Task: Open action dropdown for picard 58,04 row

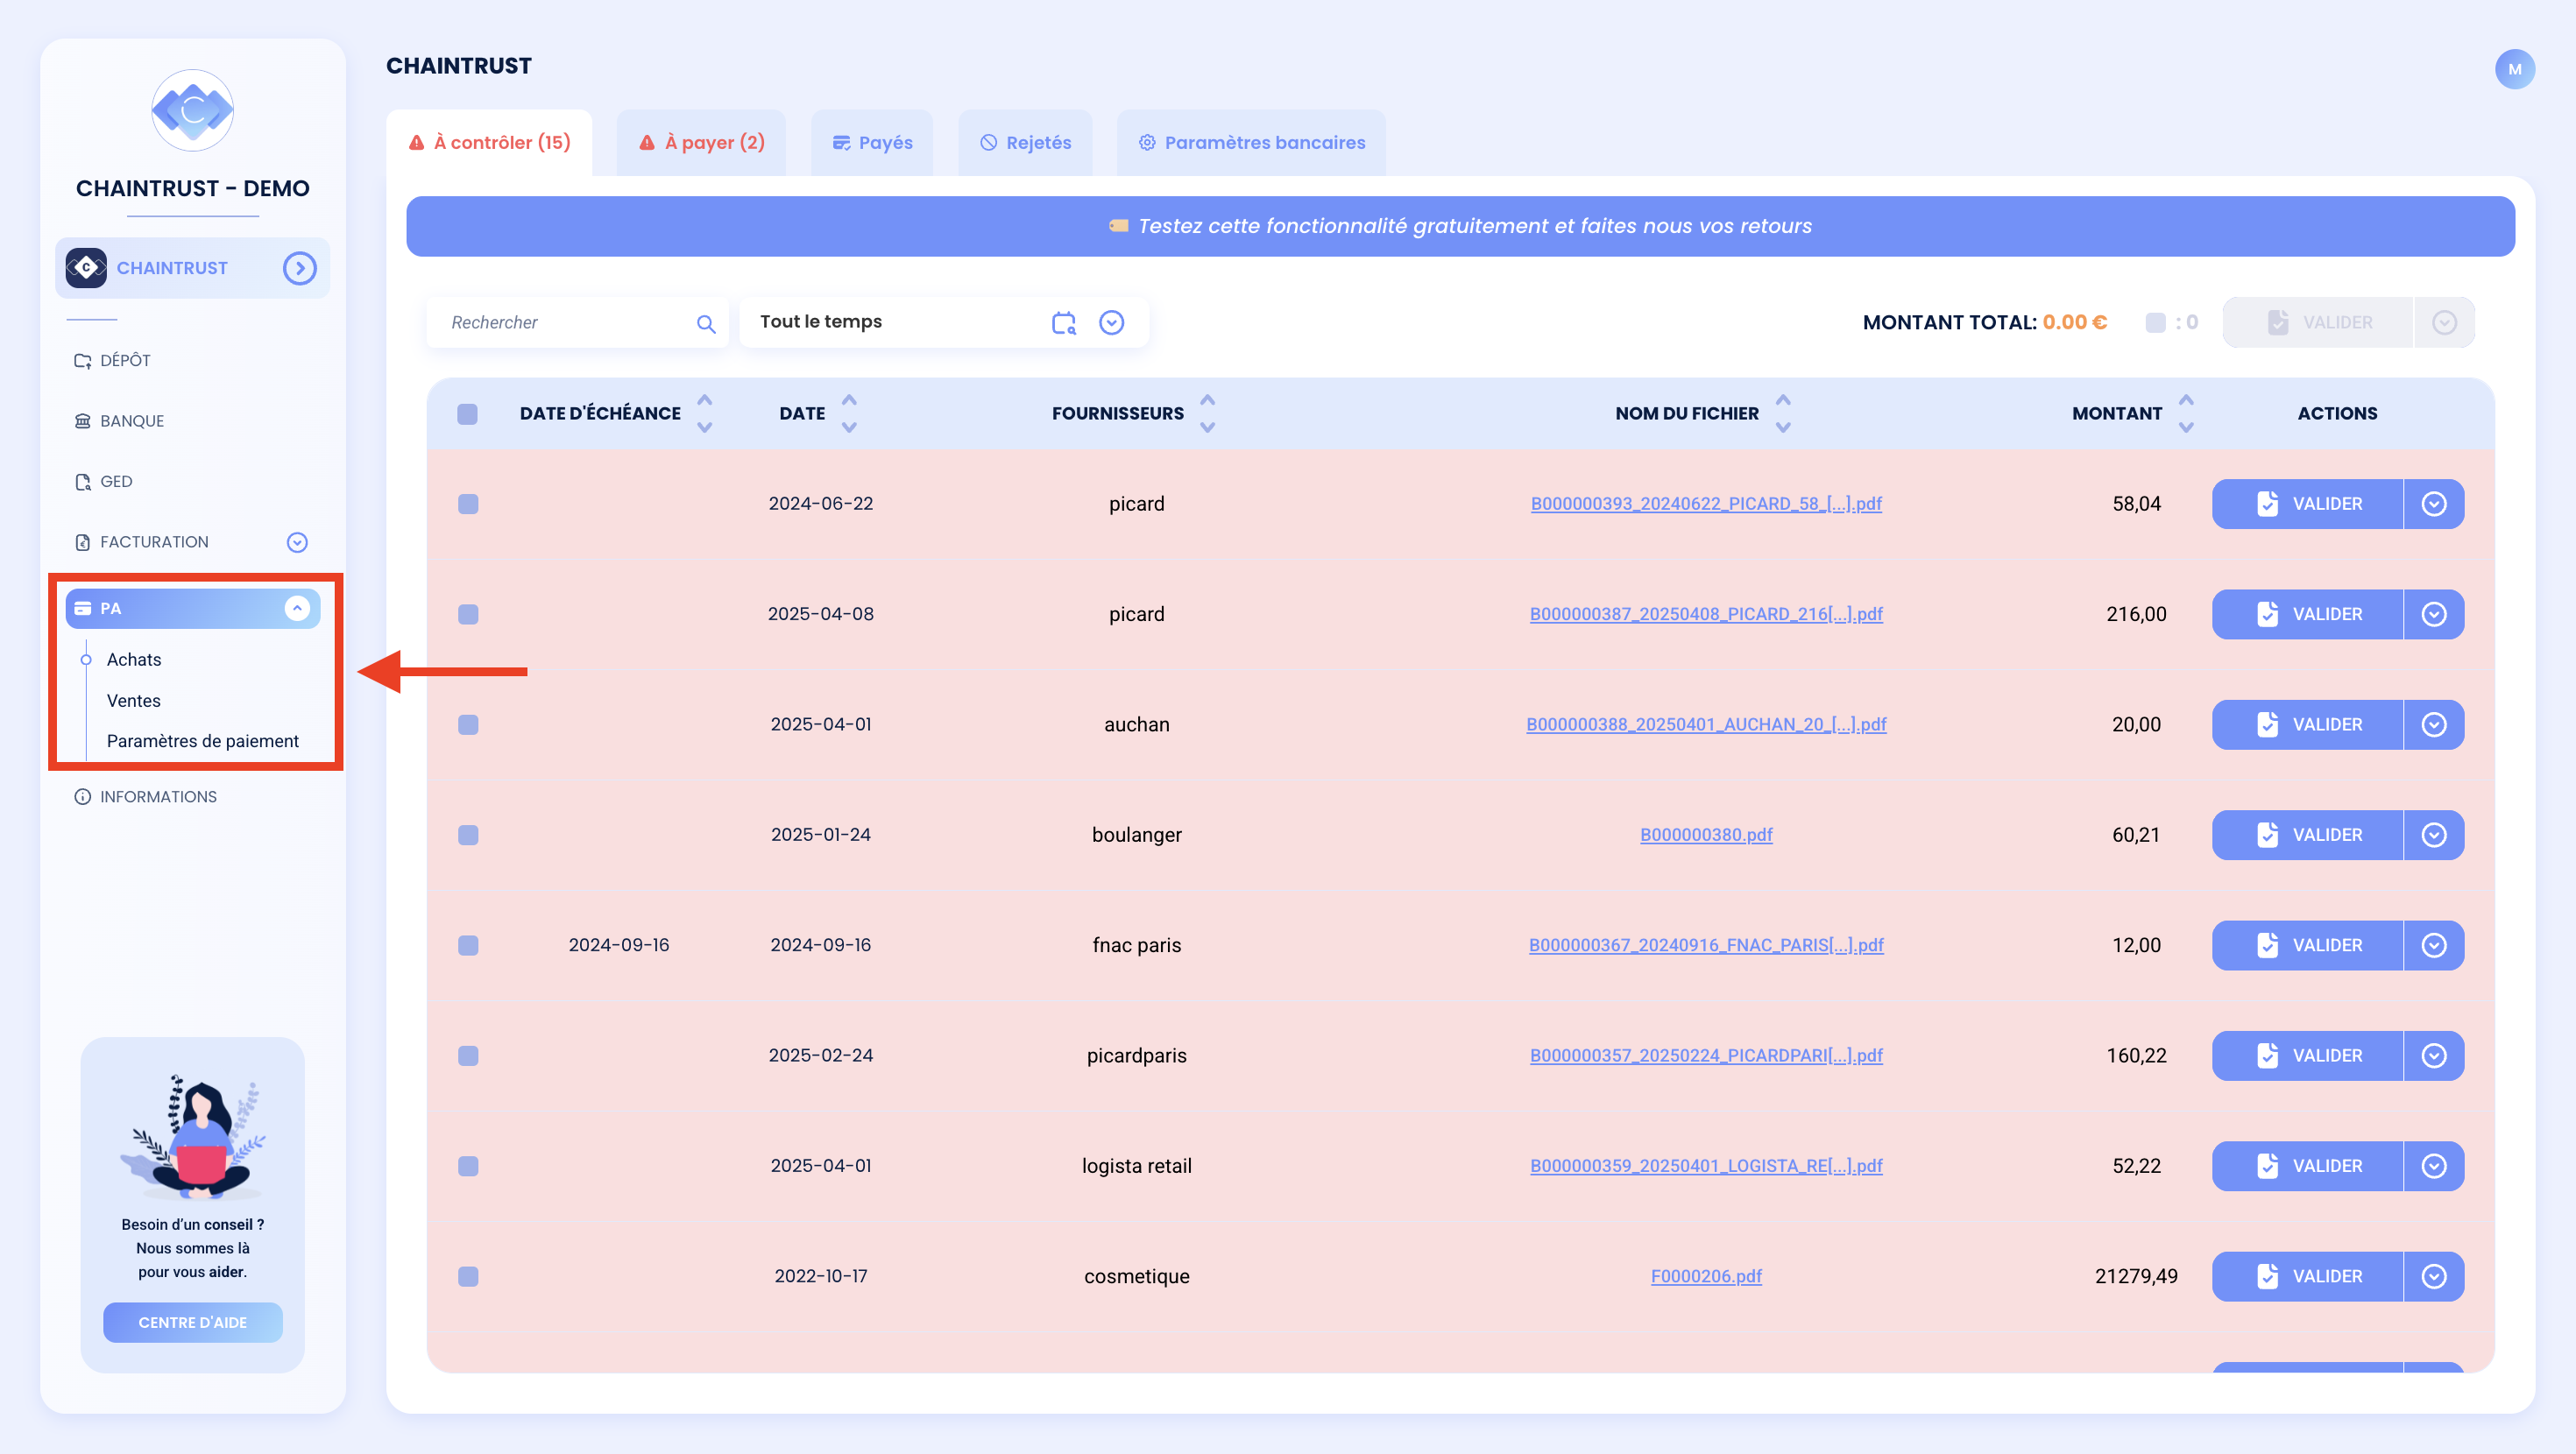Action: [x=2434, y=504]
